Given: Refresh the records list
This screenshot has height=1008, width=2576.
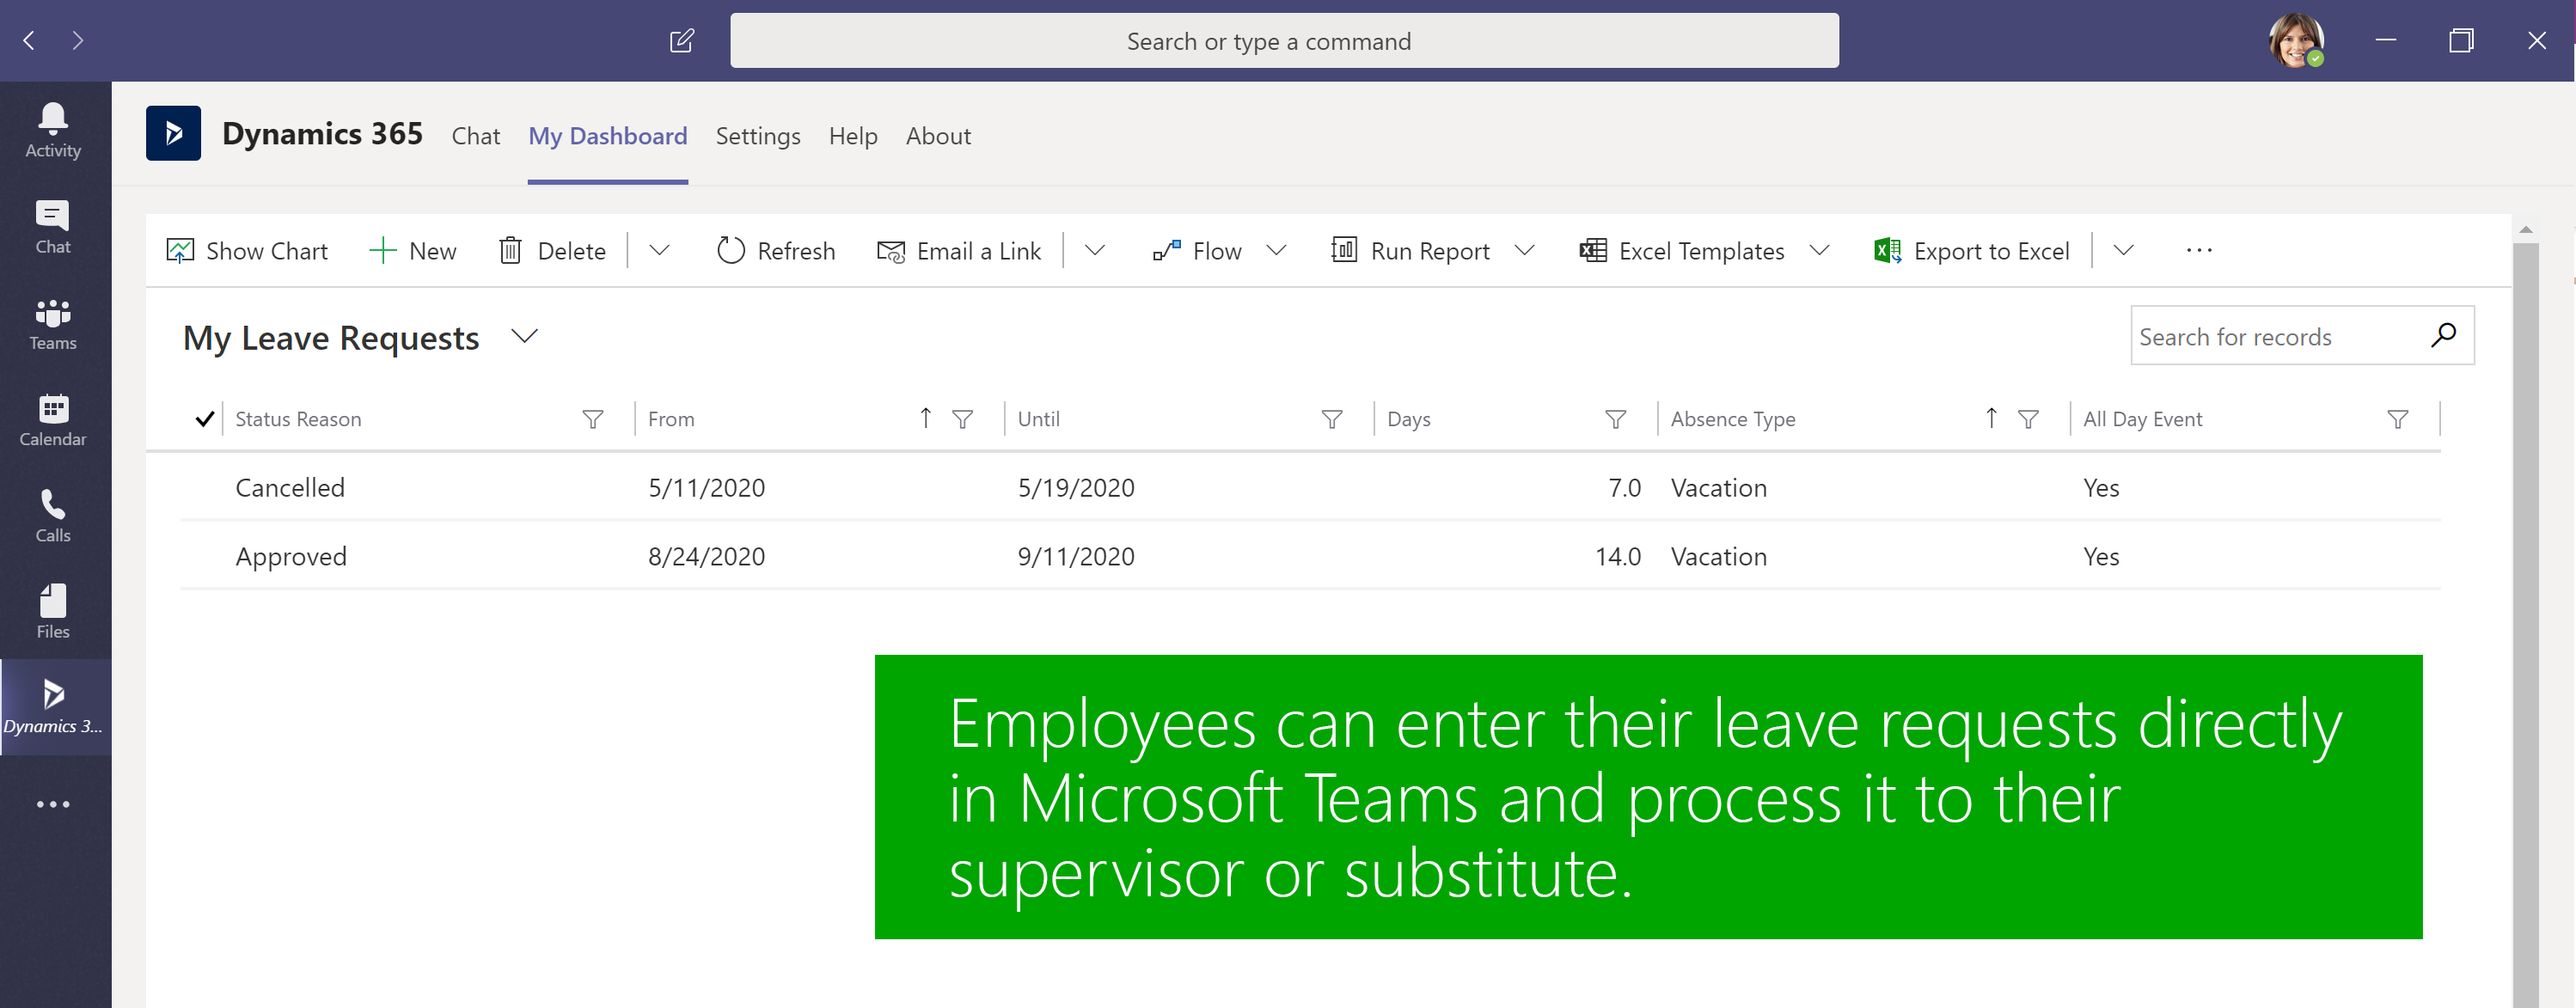Looking at the screenshot, I should (776, 250).
